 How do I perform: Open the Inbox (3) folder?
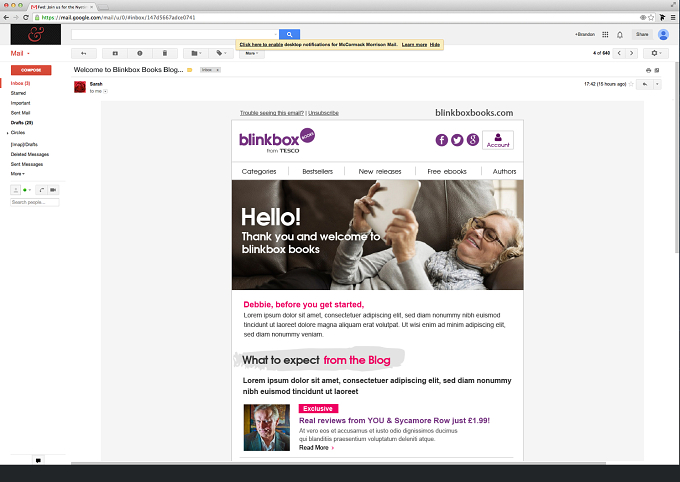[x=20, y=83]
